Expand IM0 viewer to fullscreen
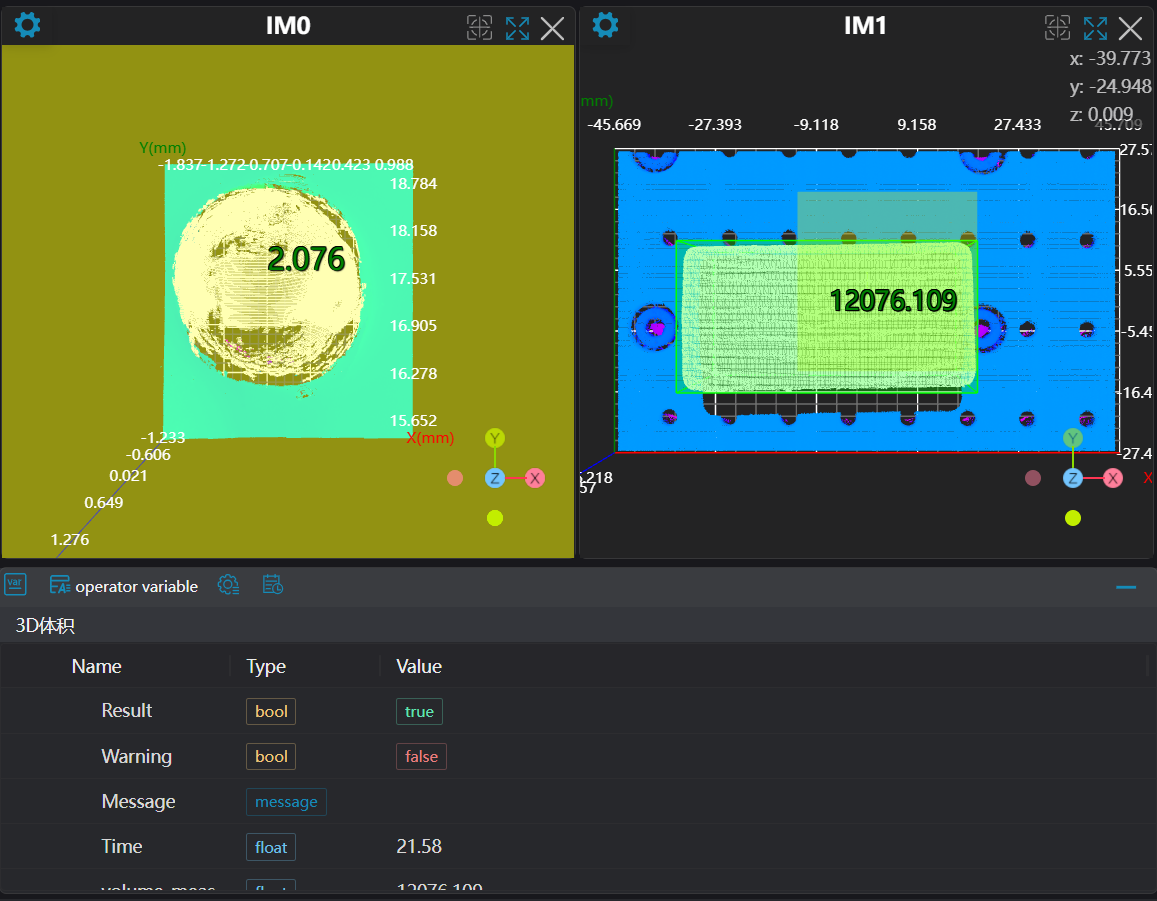 [x=517, y=28]
